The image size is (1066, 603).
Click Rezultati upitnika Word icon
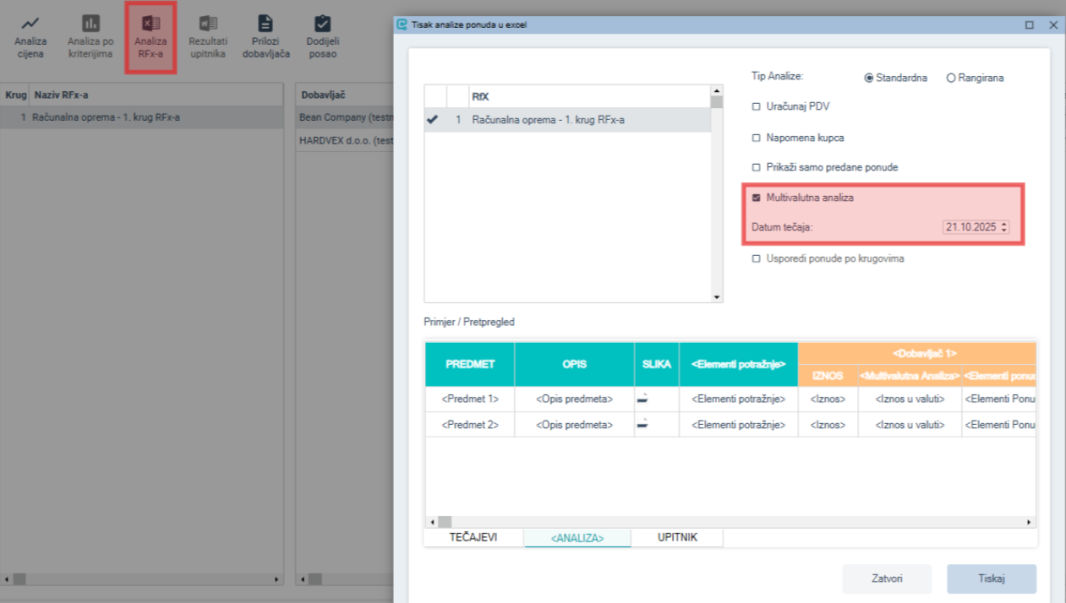point(208,23)
